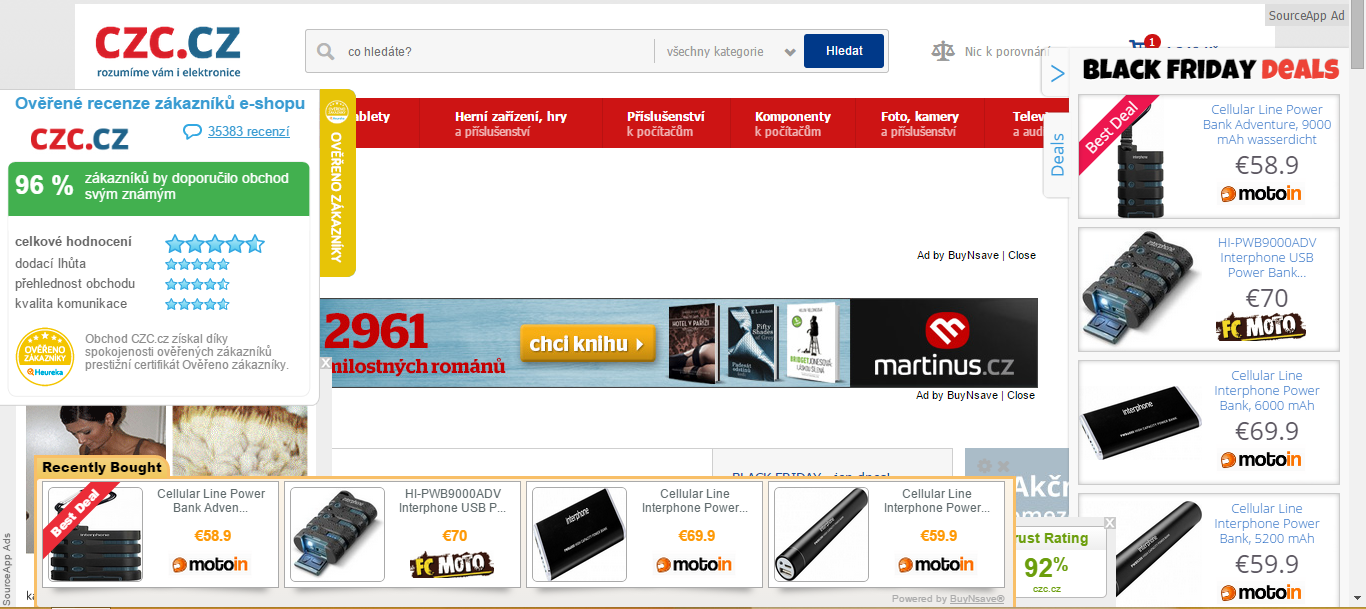Open Příslušenství k počítačům menu
Viewport: 1366px width, 609px height.
coord(666,123)
